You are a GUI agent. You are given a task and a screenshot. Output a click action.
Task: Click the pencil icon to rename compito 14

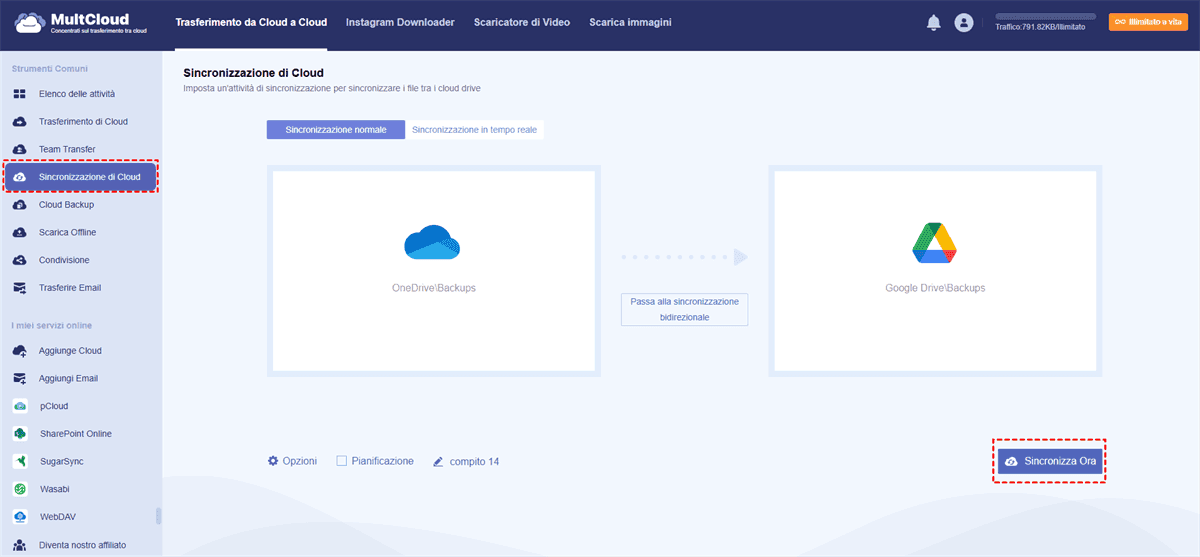pos(438,462)
